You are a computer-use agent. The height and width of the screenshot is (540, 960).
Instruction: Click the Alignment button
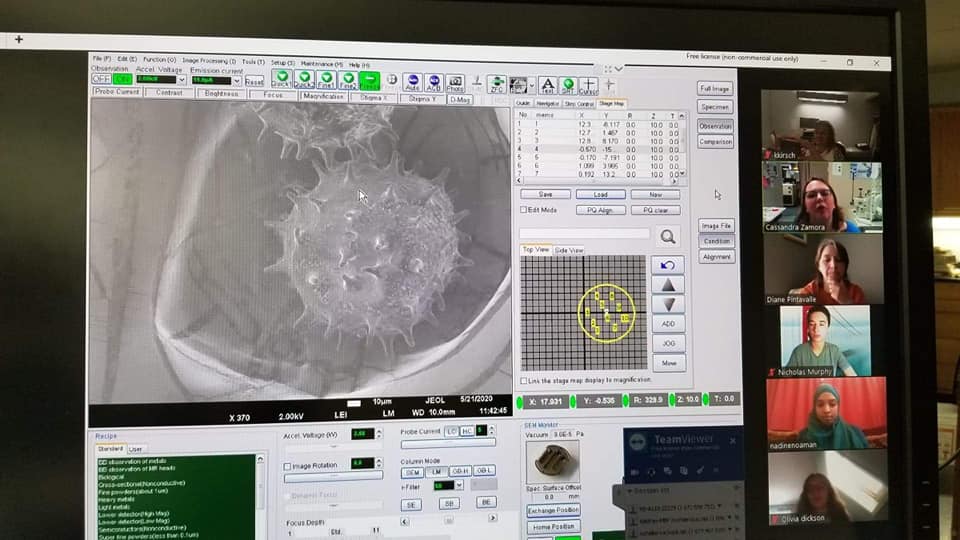(716, 257)
